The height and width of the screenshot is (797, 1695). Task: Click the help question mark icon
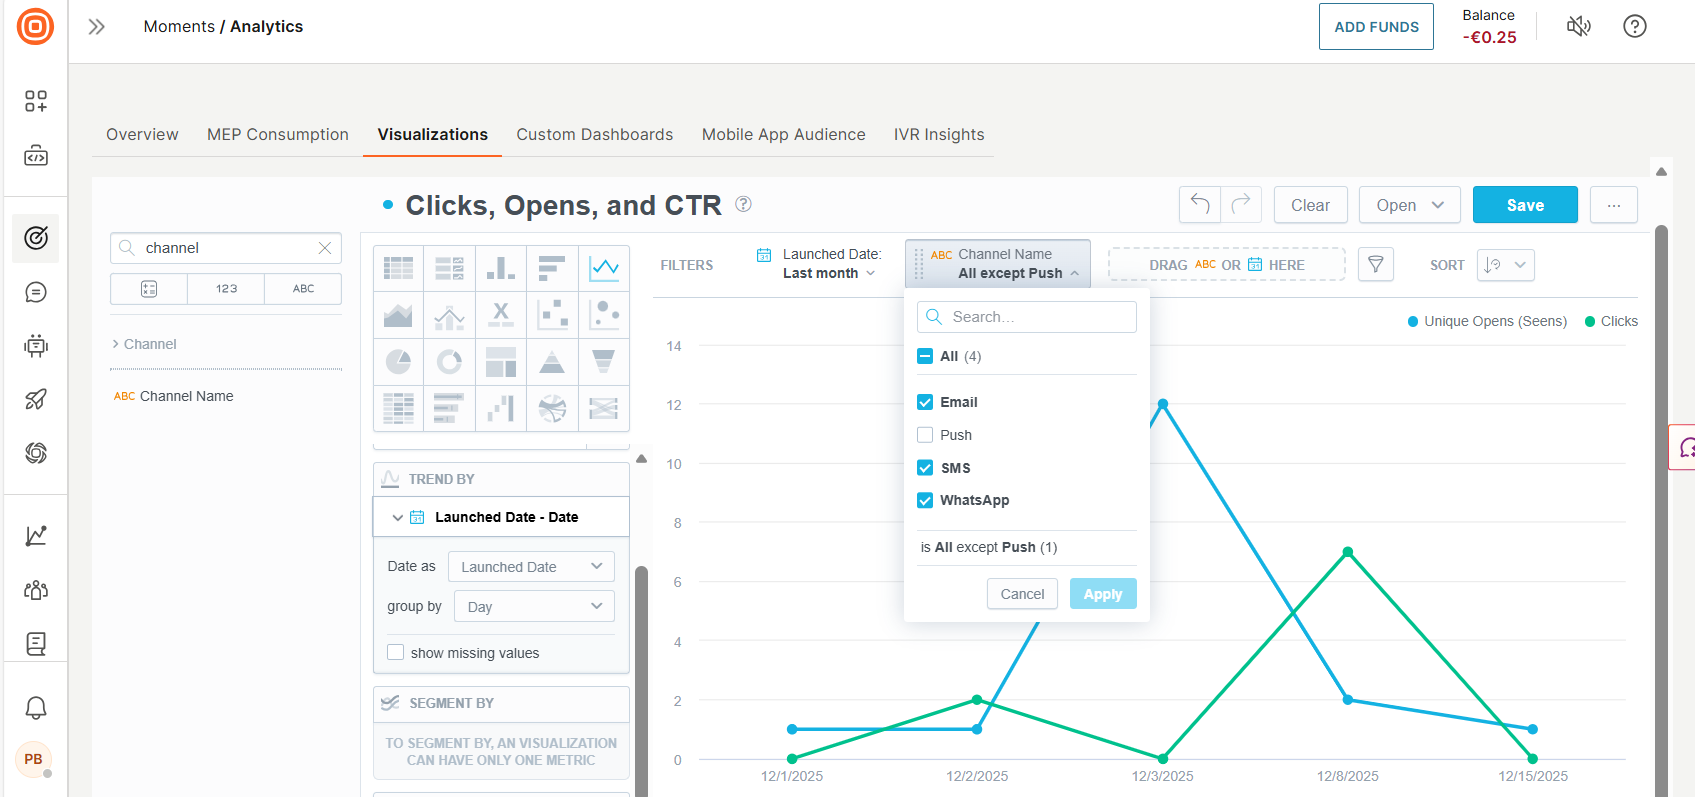coord(1634,27)
